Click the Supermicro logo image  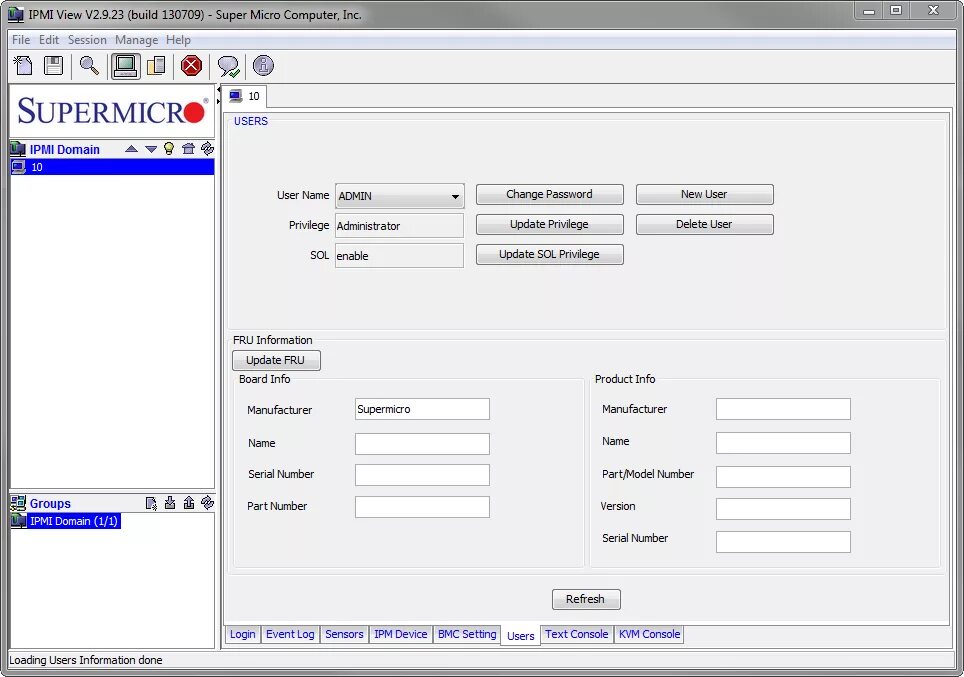pos(112,111)
